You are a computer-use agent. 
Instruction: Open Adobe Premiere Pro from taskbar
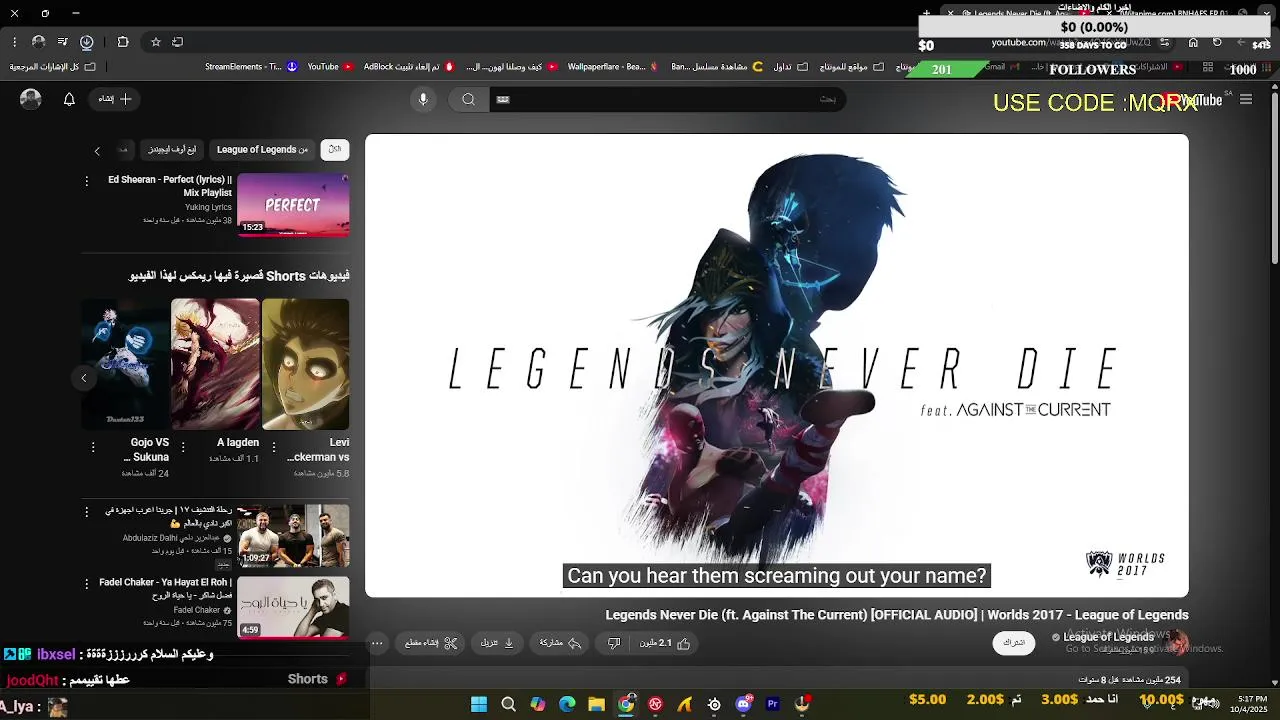[x=772, y=704]
